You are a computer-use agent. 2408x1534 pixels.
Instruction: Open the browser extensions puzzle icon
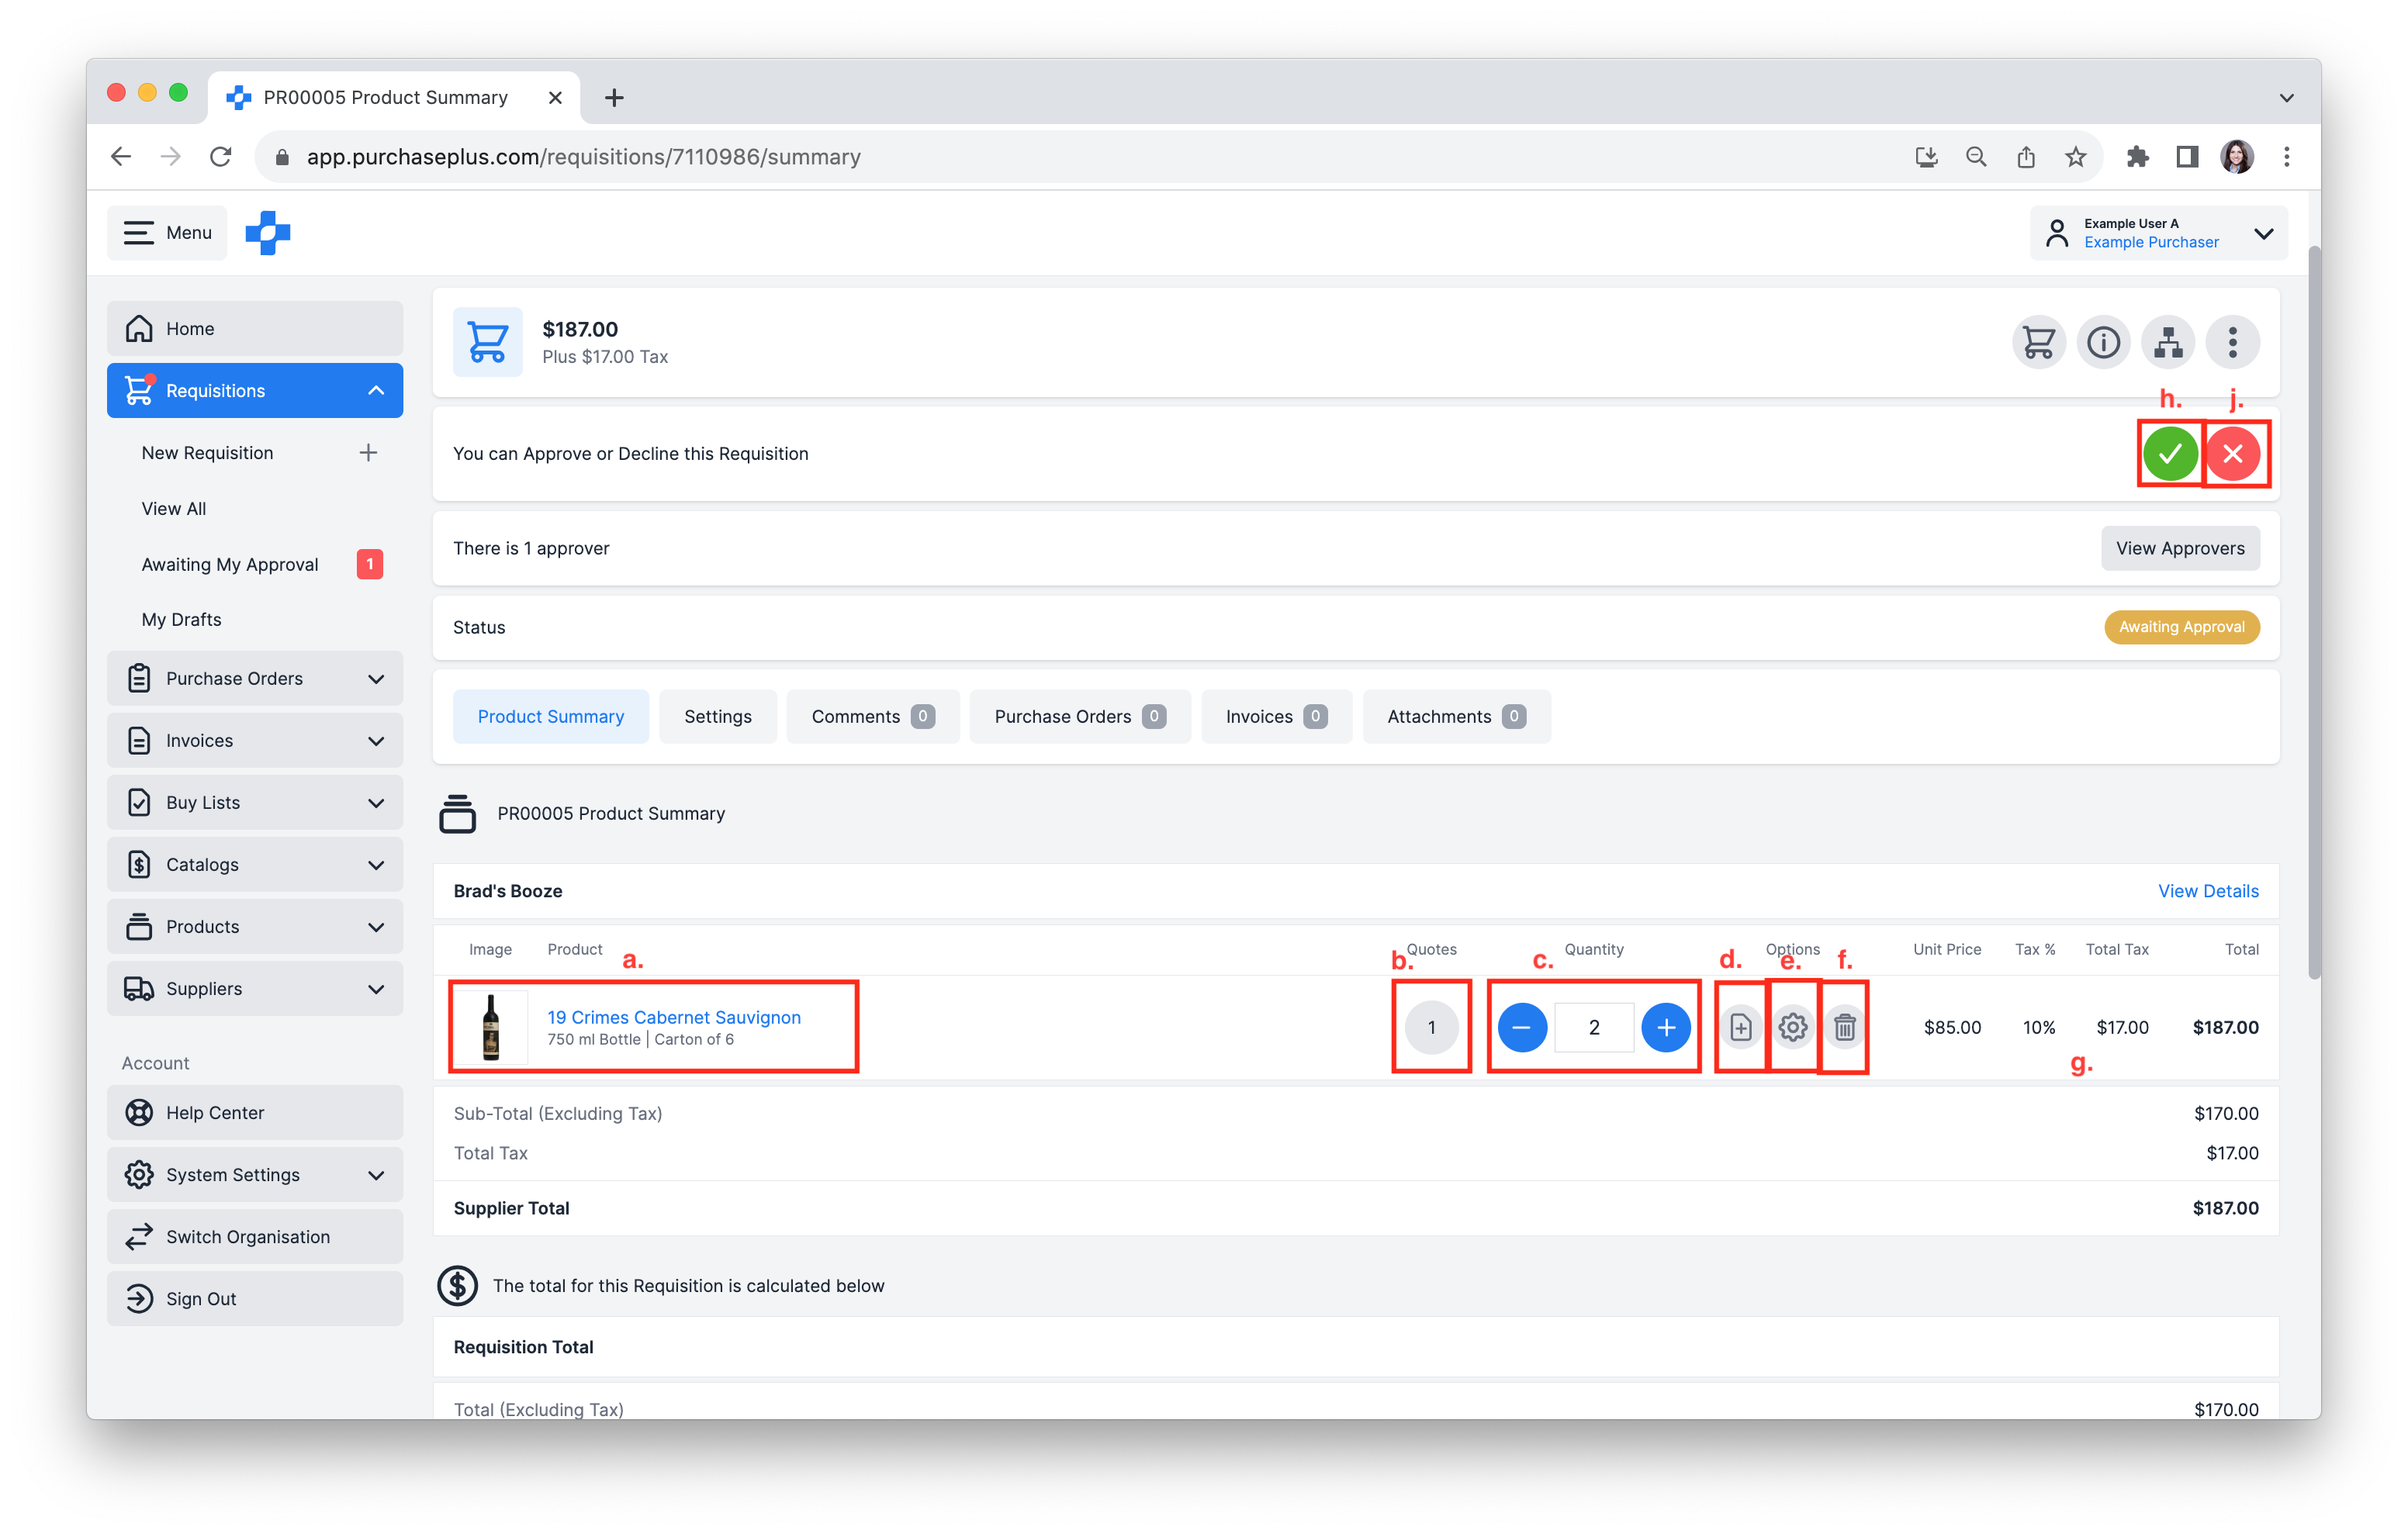pos(2137,157)
